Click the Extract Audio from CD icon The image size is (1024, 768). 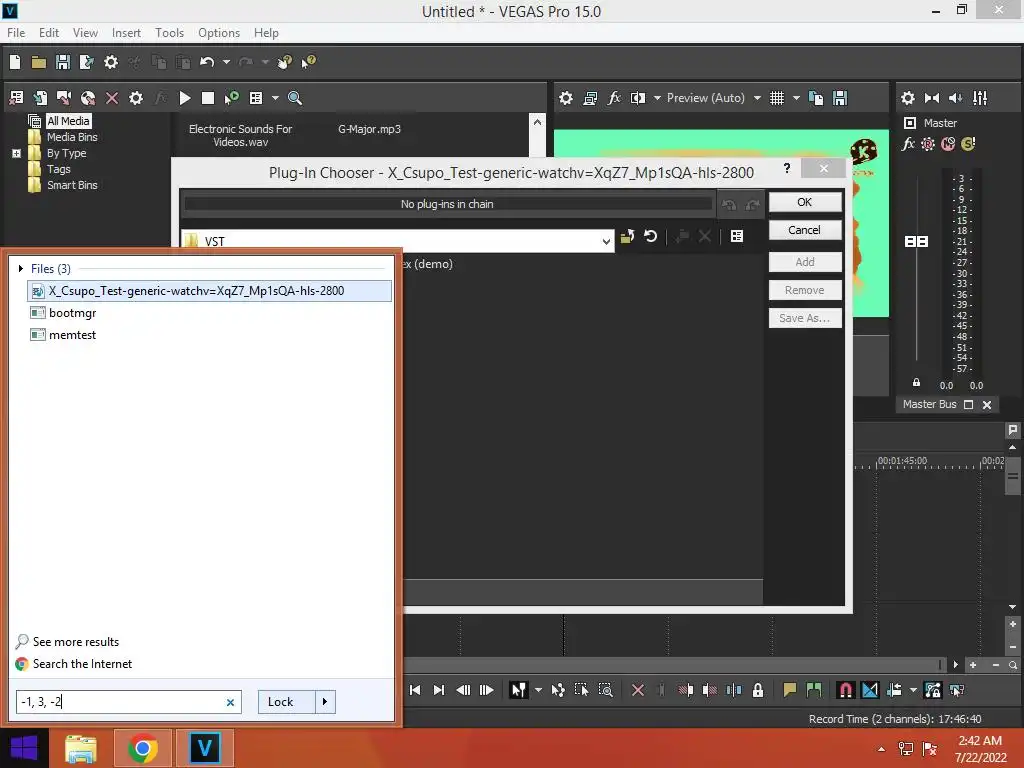[88, 98]
